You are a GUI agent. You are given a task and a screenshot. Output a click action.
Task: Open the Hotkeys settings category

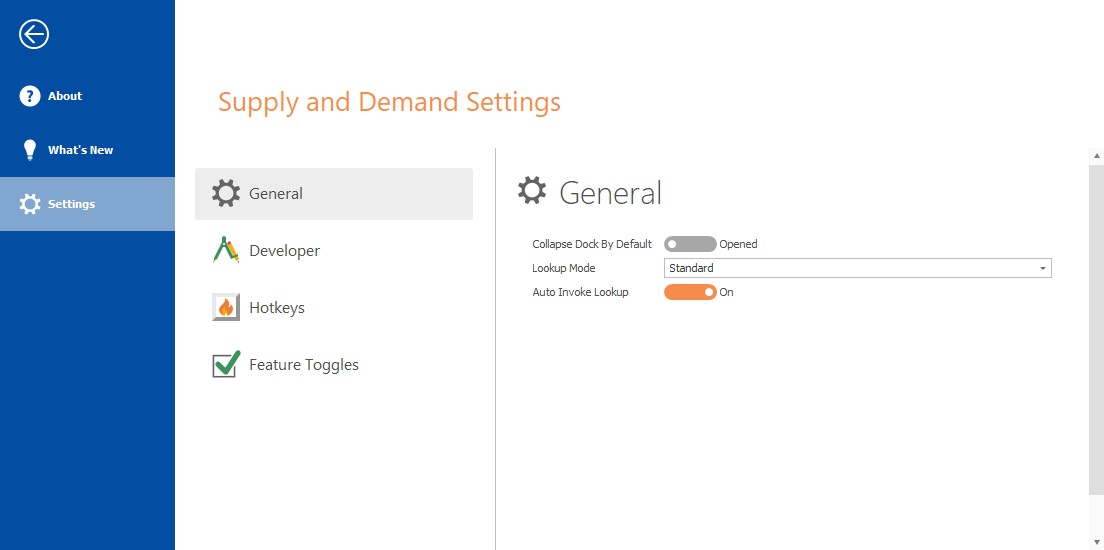click(334, 308)
